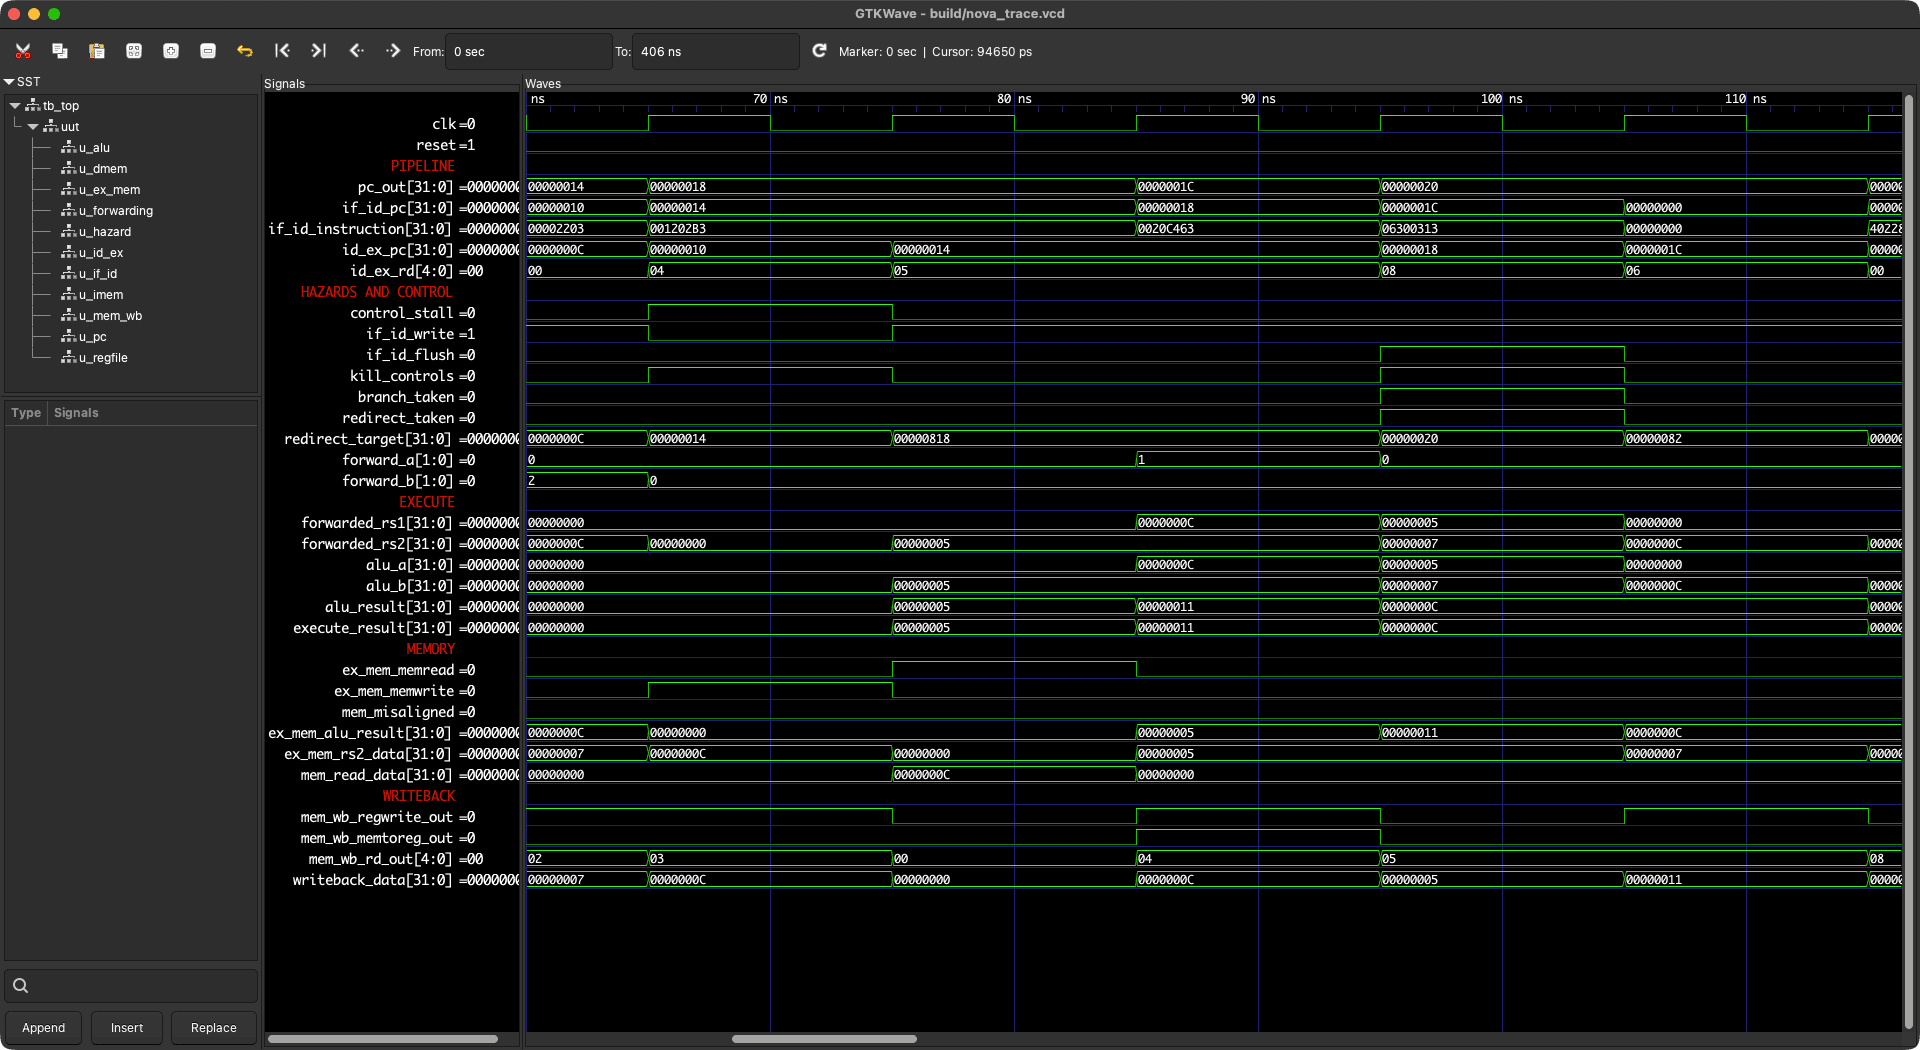
Task: Select the control_stall signal
Action: (401, 313)
